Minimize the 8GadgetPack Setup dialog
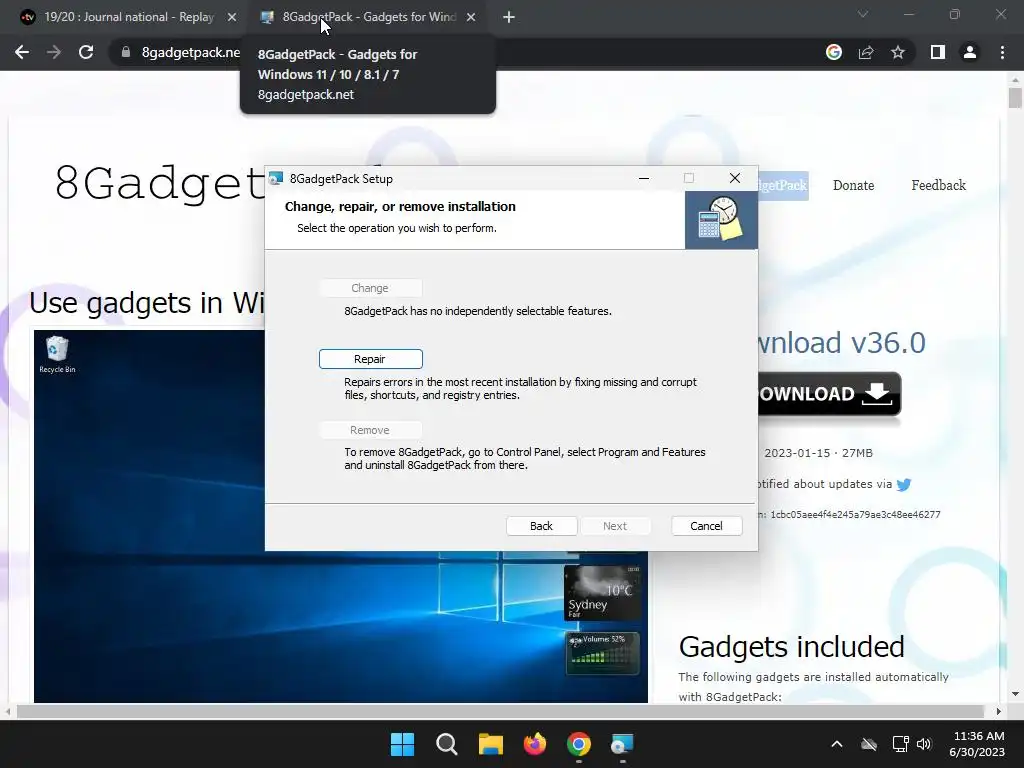This screenshot has width=1024, height=768. click(644, 178)
